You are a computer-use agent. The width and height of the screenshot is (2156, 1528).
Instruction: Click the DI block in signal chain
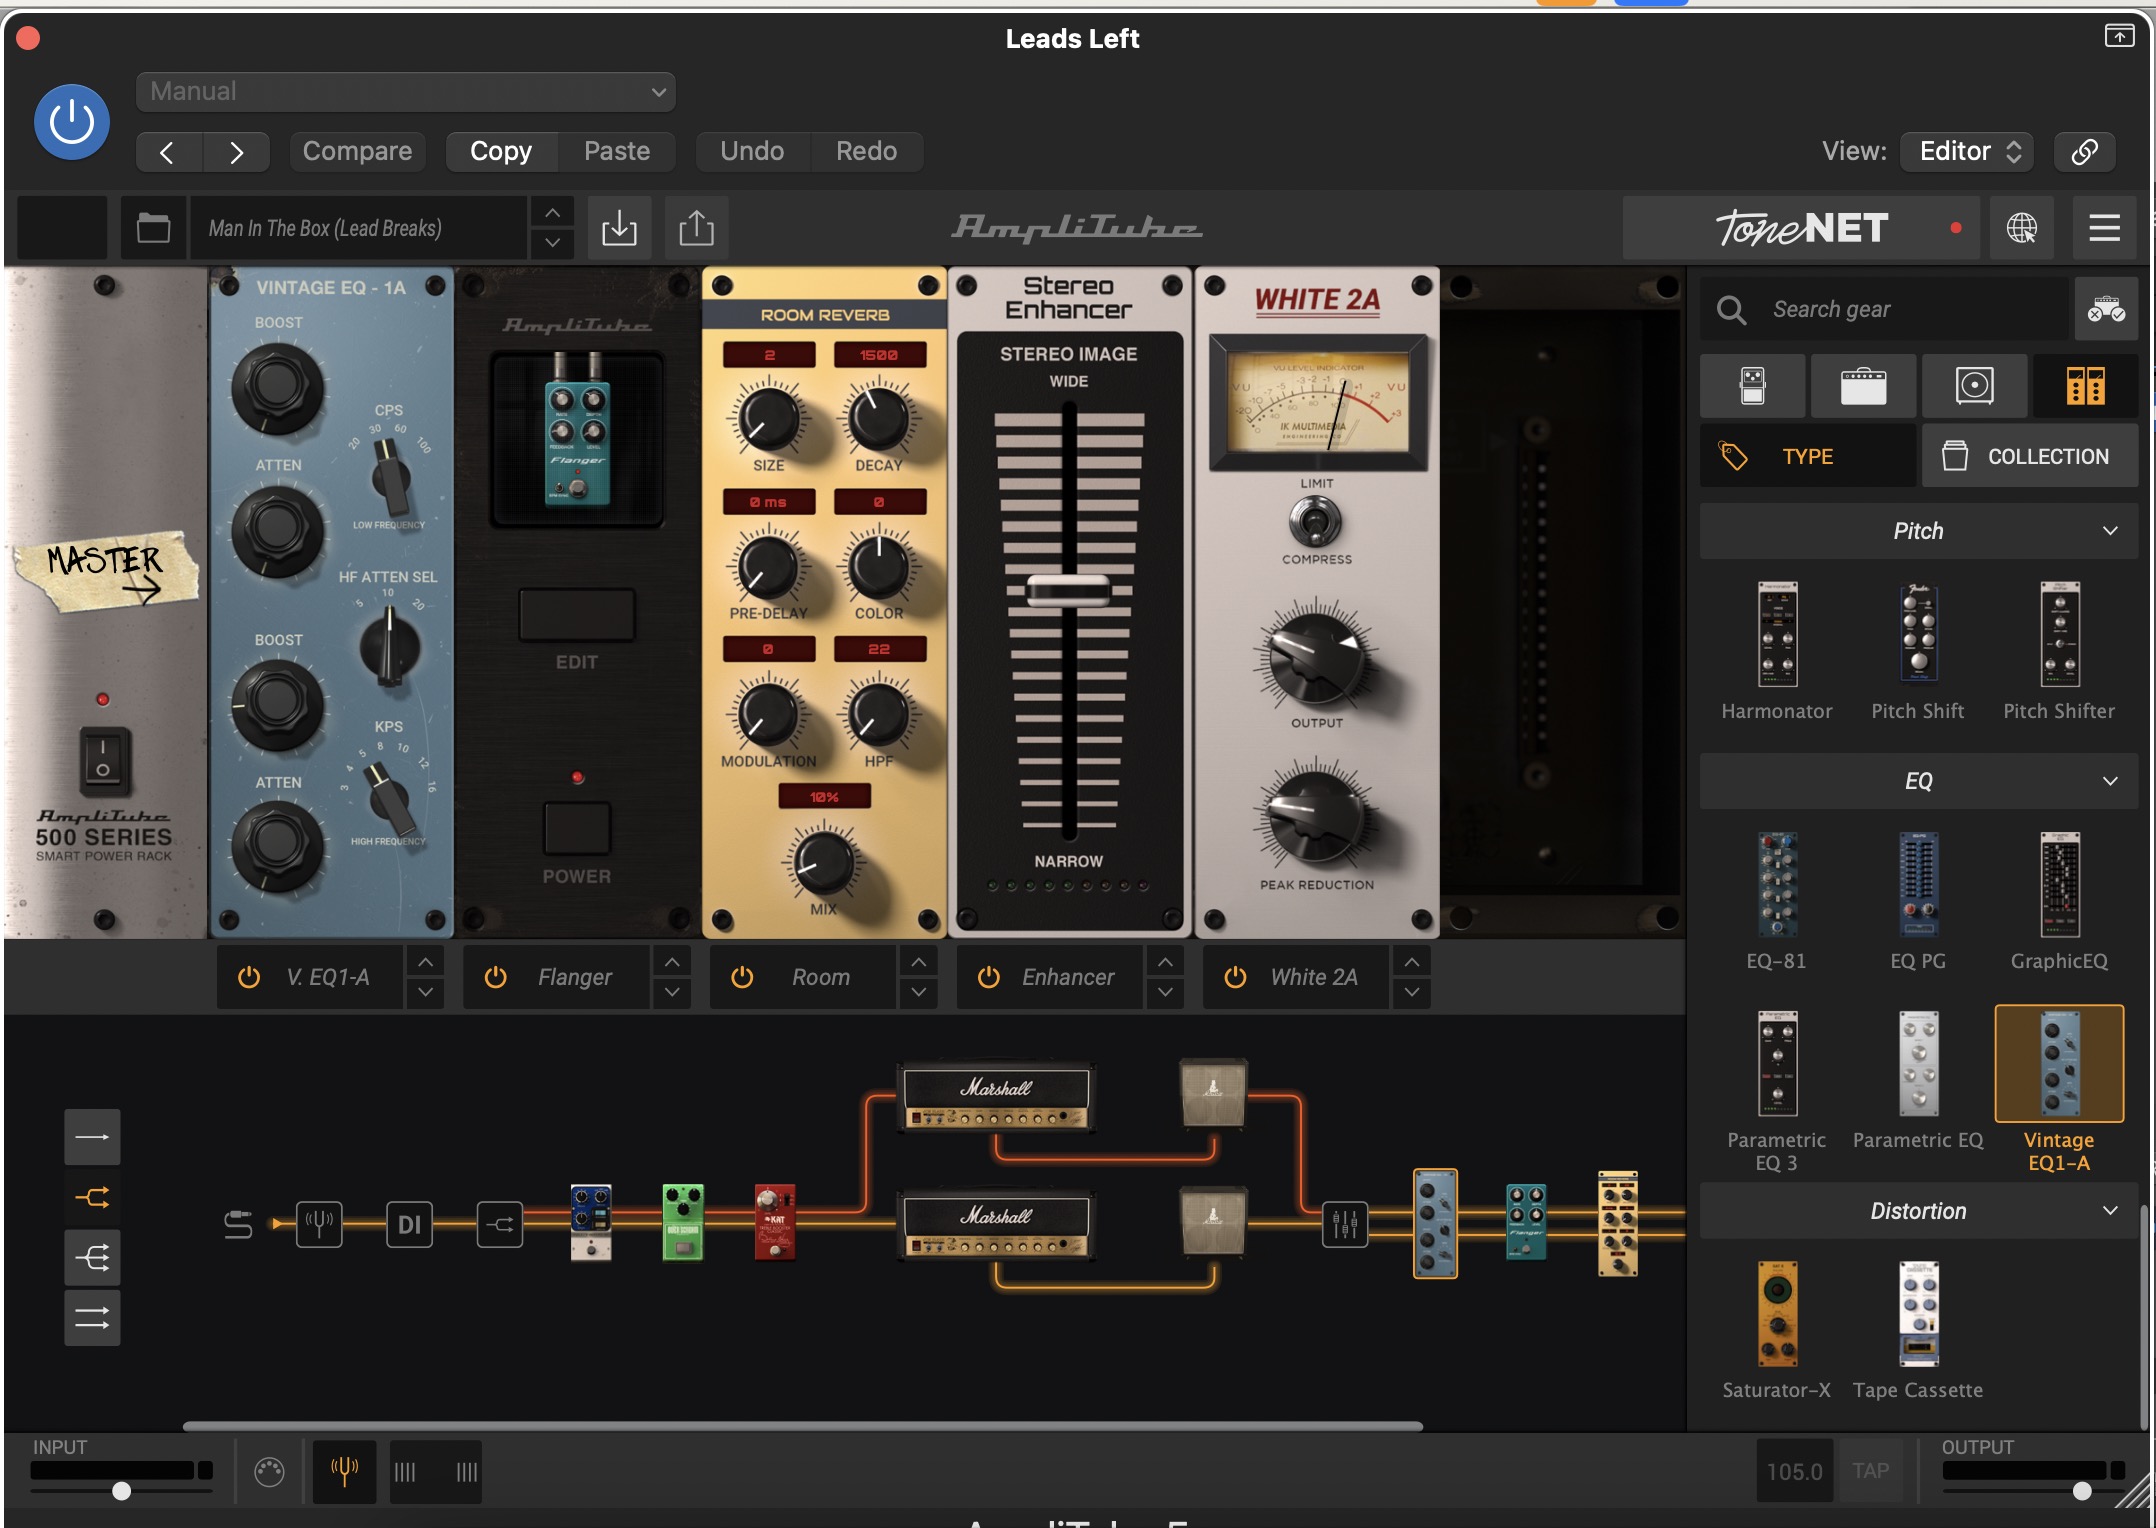tap(409, 1223)
